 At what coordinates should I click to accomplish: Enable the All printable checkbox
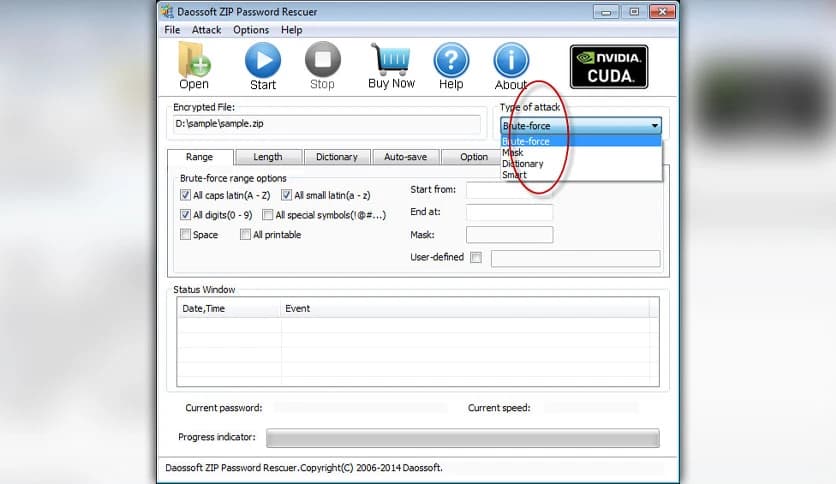pyautogui.click(x=245, y=235)
